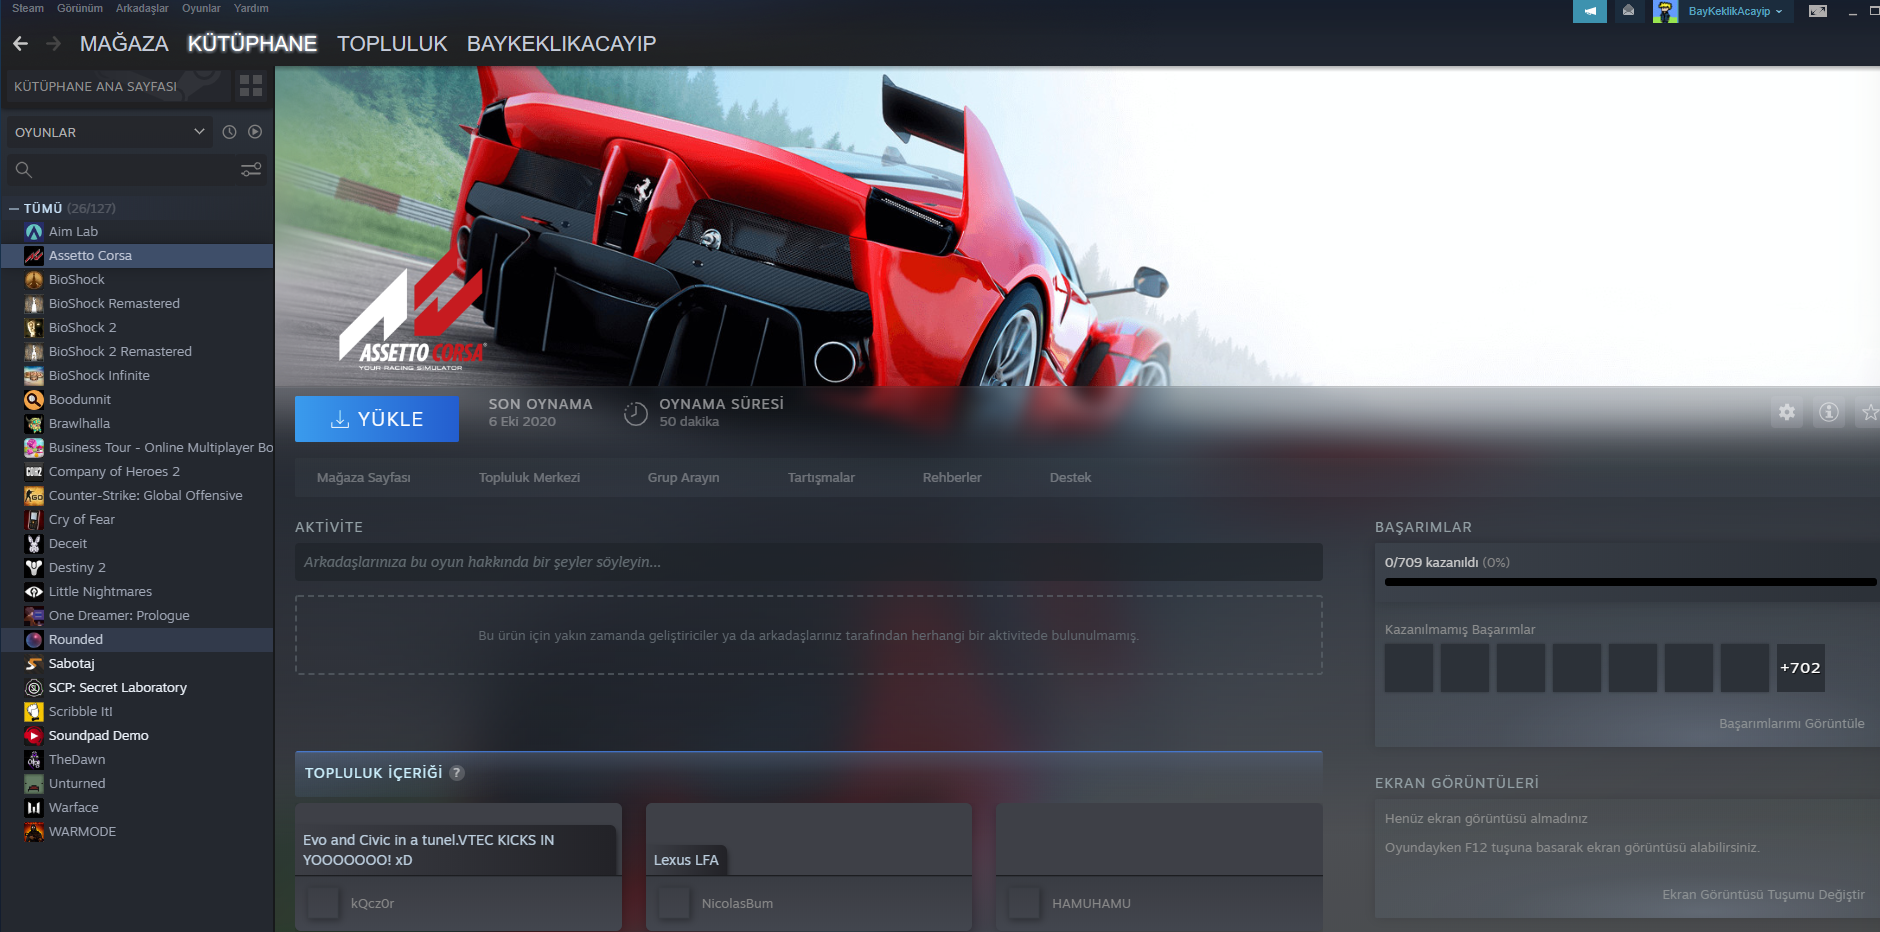Click the community content help question mark

[457, 773]
